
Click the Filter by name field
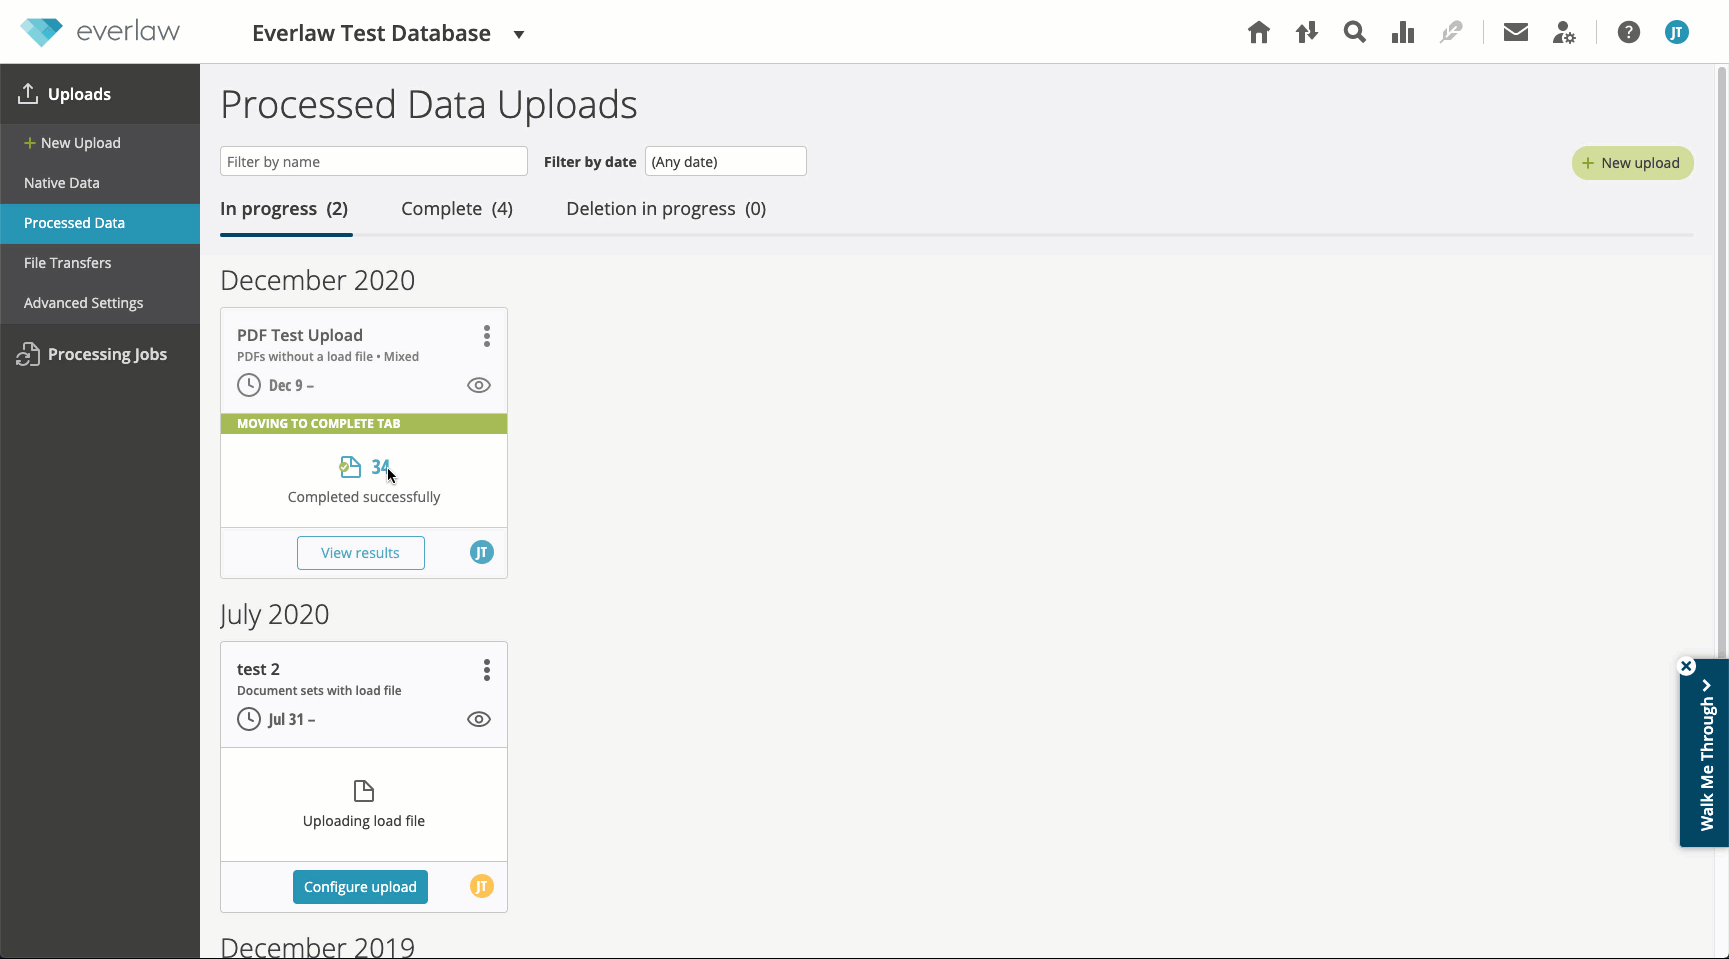[x=374, y=161]
